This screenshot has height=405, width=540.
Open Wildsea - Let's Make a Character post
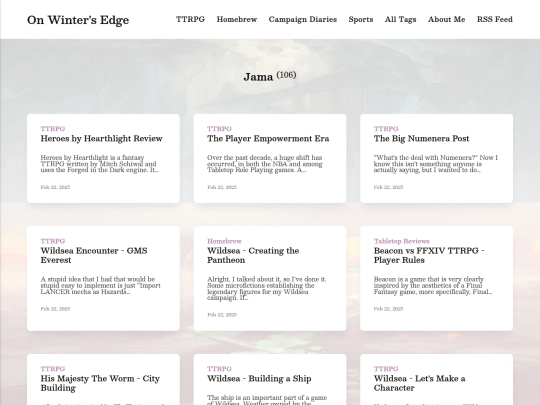click(x=419, y=383)
